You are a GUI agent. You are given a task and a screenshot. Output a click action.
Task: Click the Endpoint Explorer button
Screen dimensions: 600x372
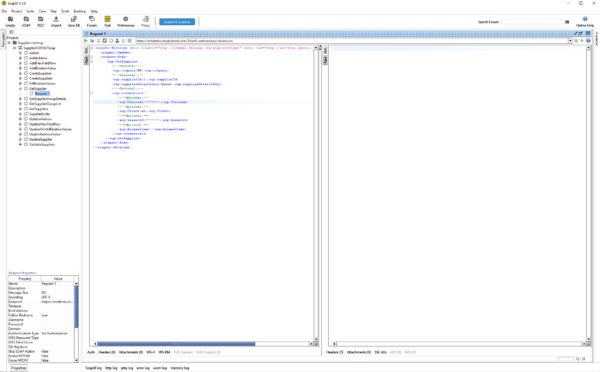tap(177, 22)
